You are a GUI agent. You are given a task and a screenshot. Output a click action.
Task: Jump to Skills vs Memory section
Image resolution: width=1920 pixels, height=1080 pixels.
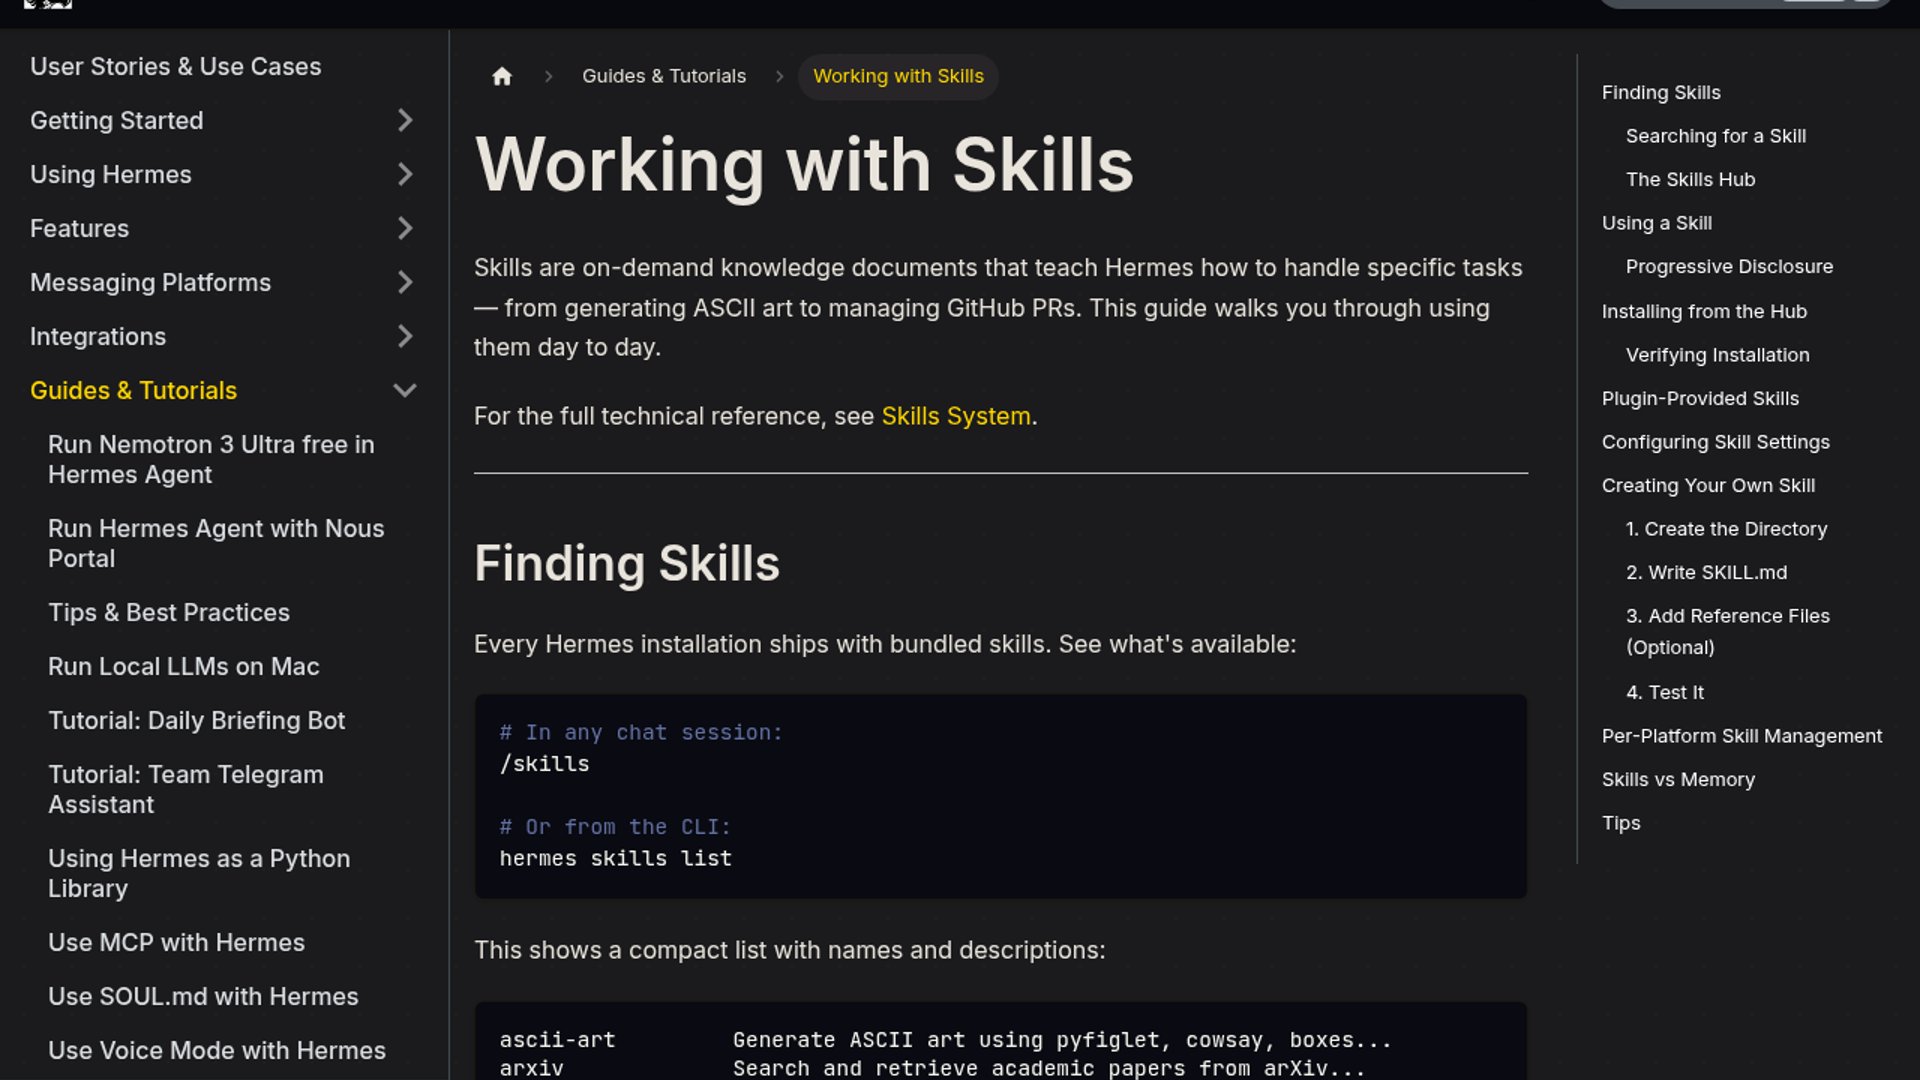(1678, 780)
